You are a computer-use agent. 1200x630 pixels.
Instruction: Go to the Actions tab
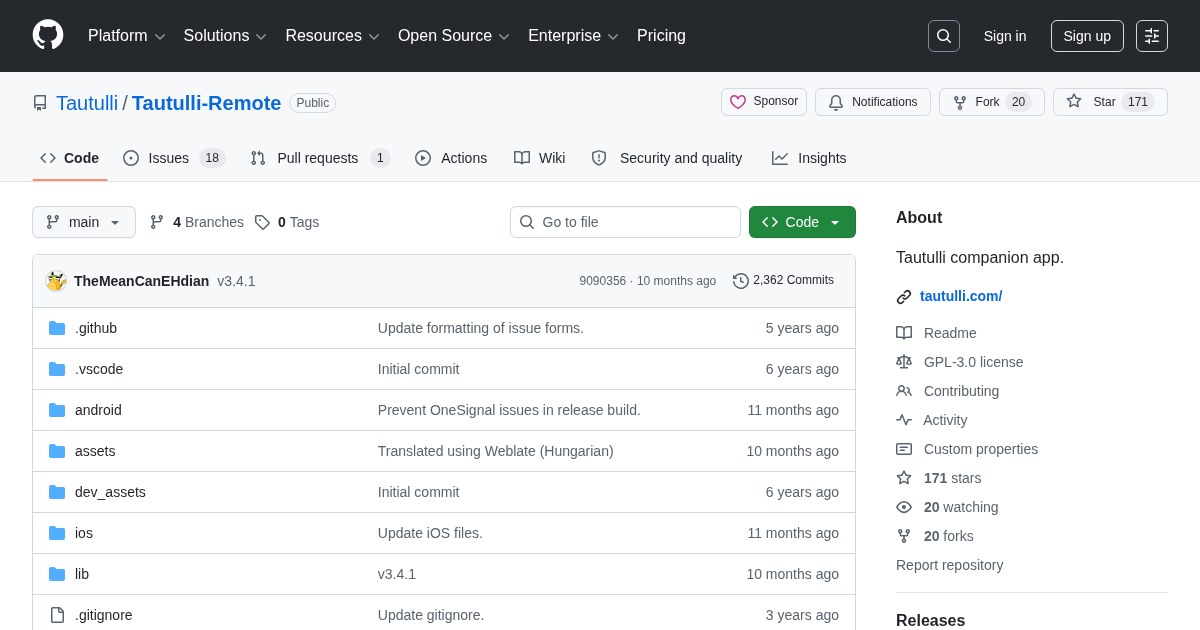[451, 158]
